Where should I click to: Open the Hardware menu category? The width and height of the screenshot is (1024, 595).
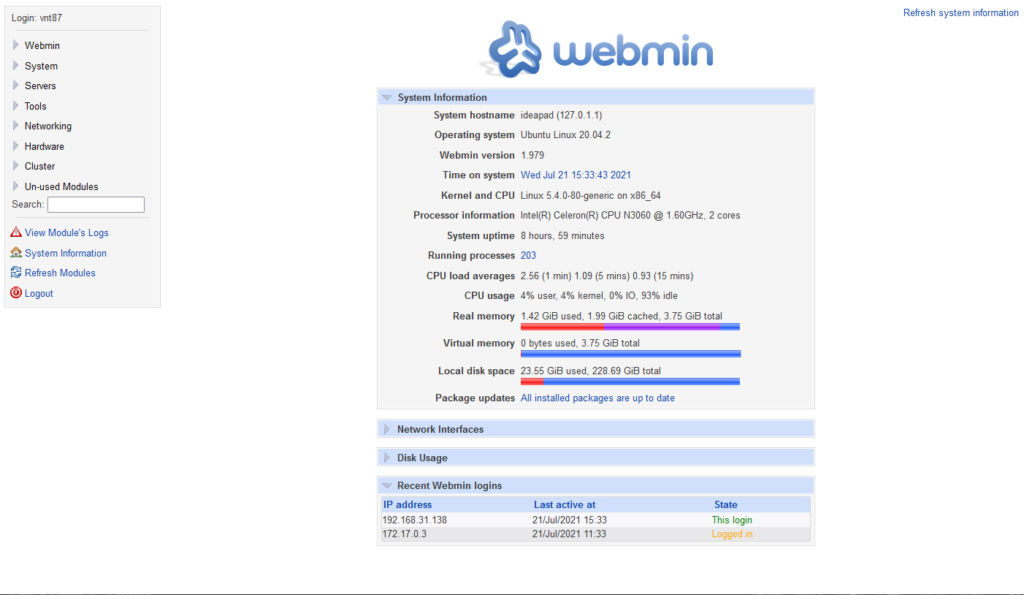pos(44,146)
